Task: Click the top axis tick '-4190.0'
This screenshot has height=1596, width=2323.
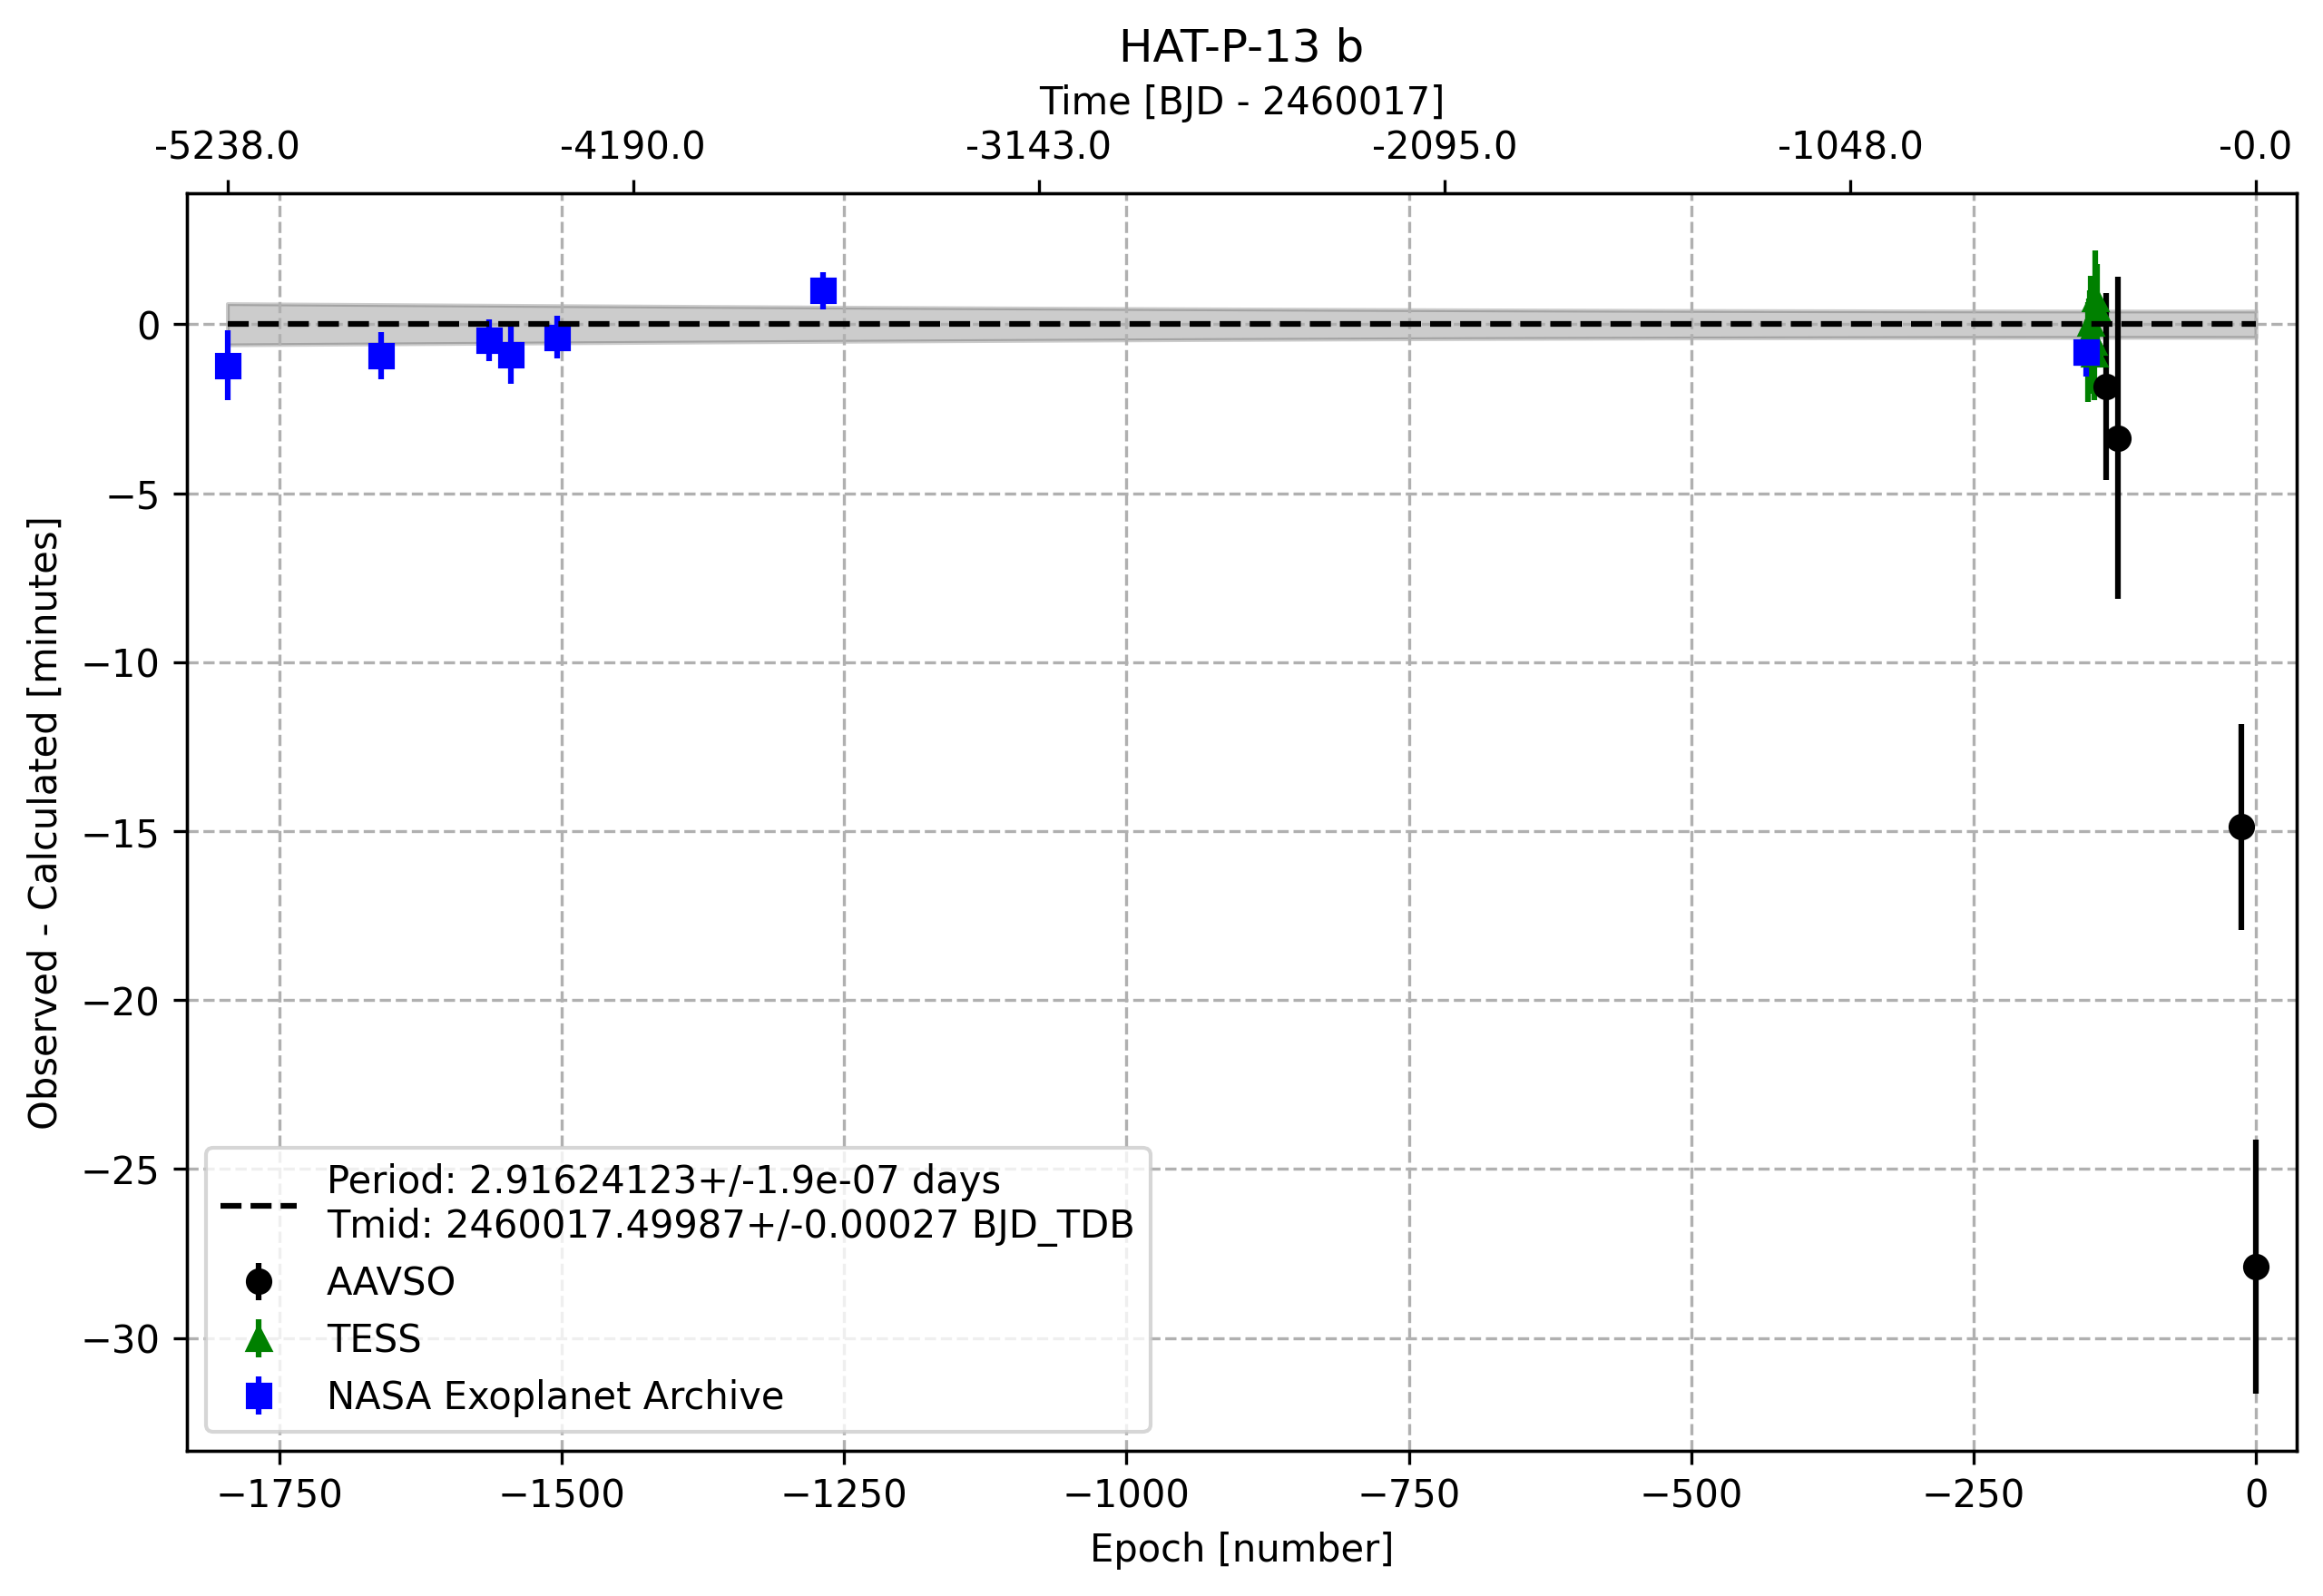Action: pos(633,147)
